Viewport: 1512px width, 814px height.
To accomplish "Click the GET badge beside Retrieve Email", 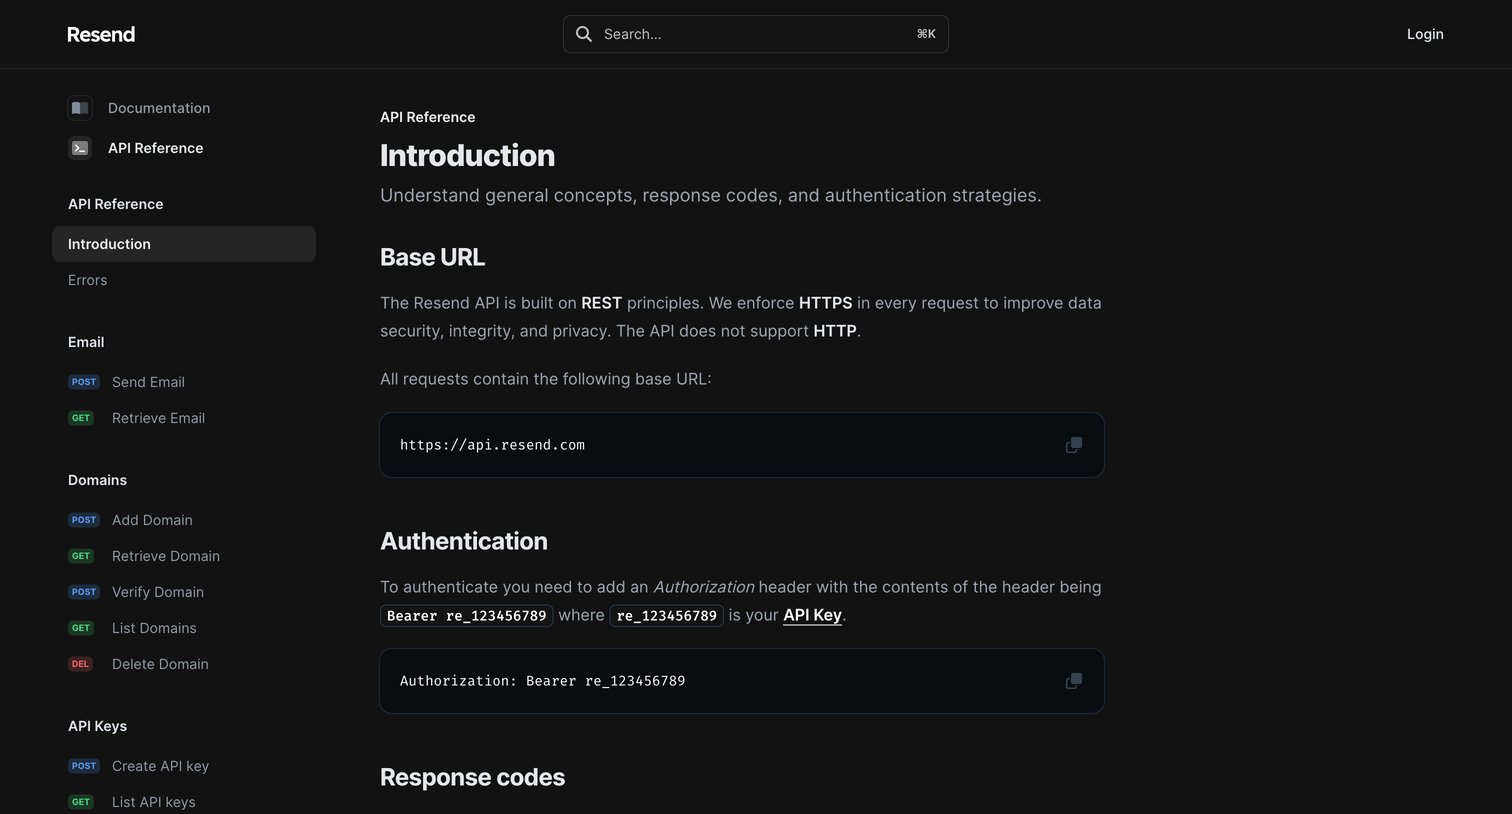I will (81, 418).
